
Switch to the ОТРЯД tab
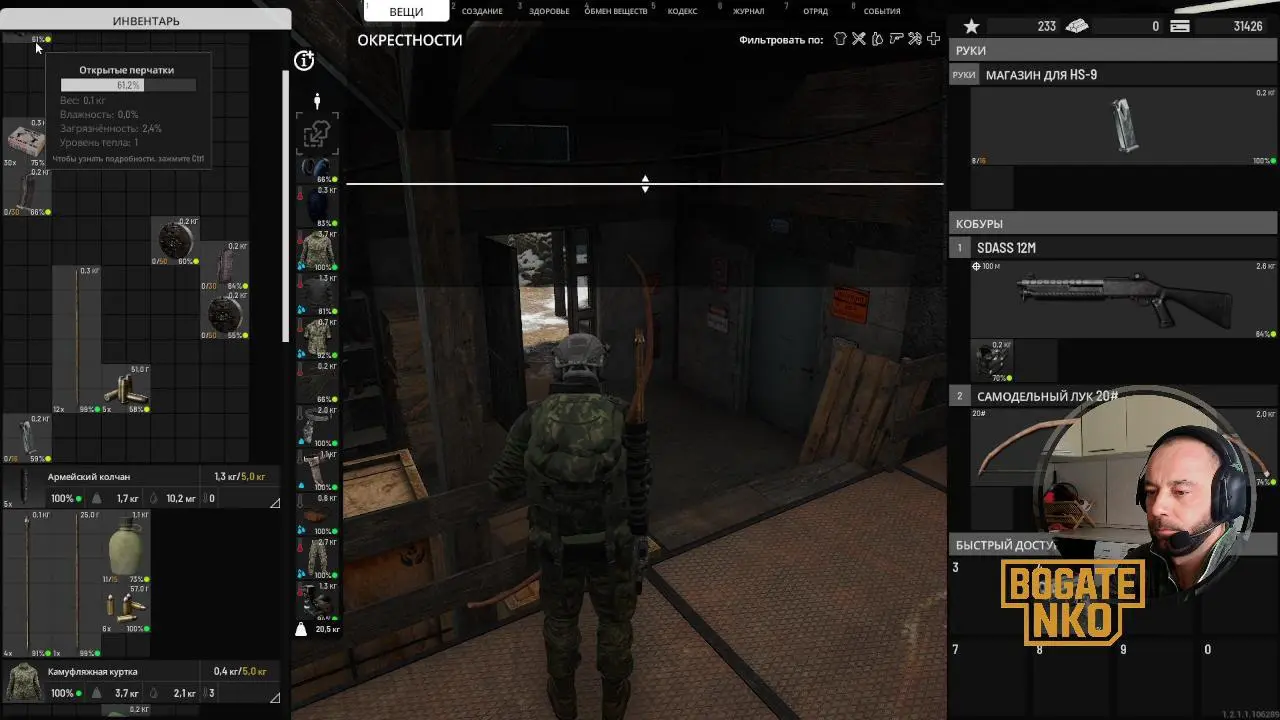point(815,11)
